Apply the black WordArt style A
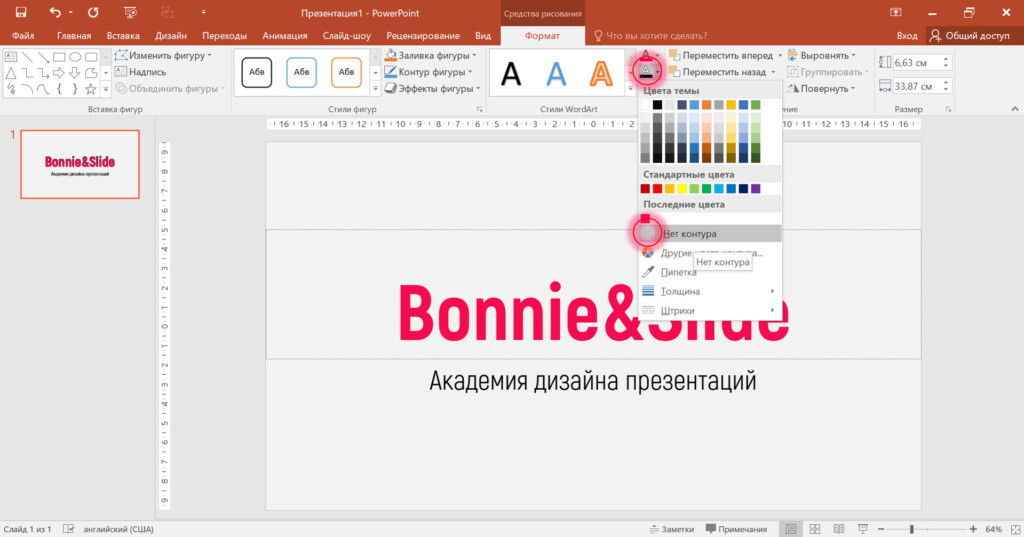Viewport: 1024px width, 537px height. (x=511, y=73)
